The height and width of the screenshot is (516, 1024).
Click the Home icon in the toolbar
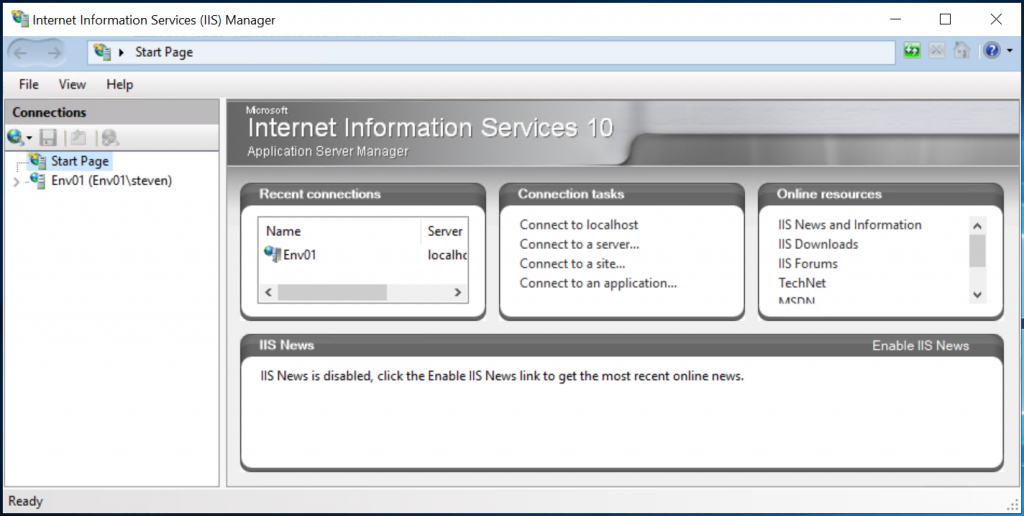pos(961,50)
